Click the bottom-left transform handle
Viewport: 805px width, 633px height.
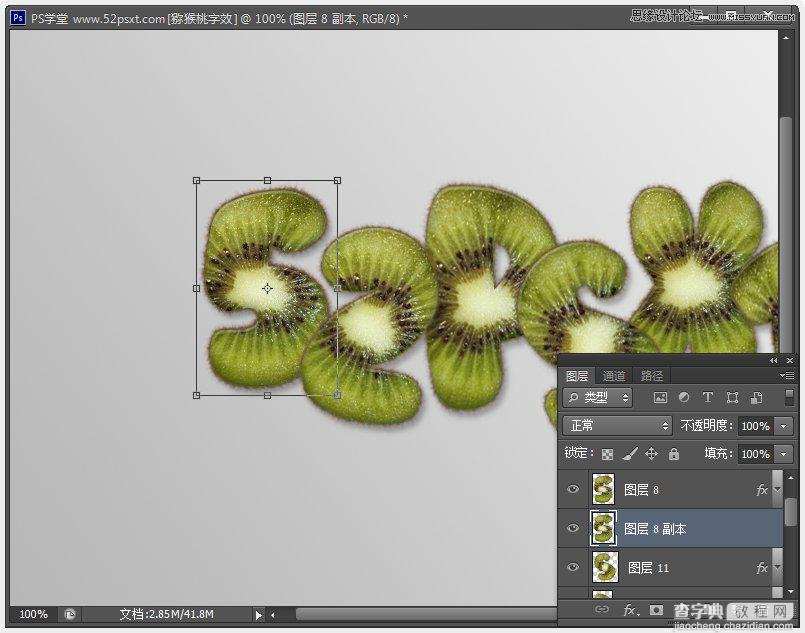point(196,395)
